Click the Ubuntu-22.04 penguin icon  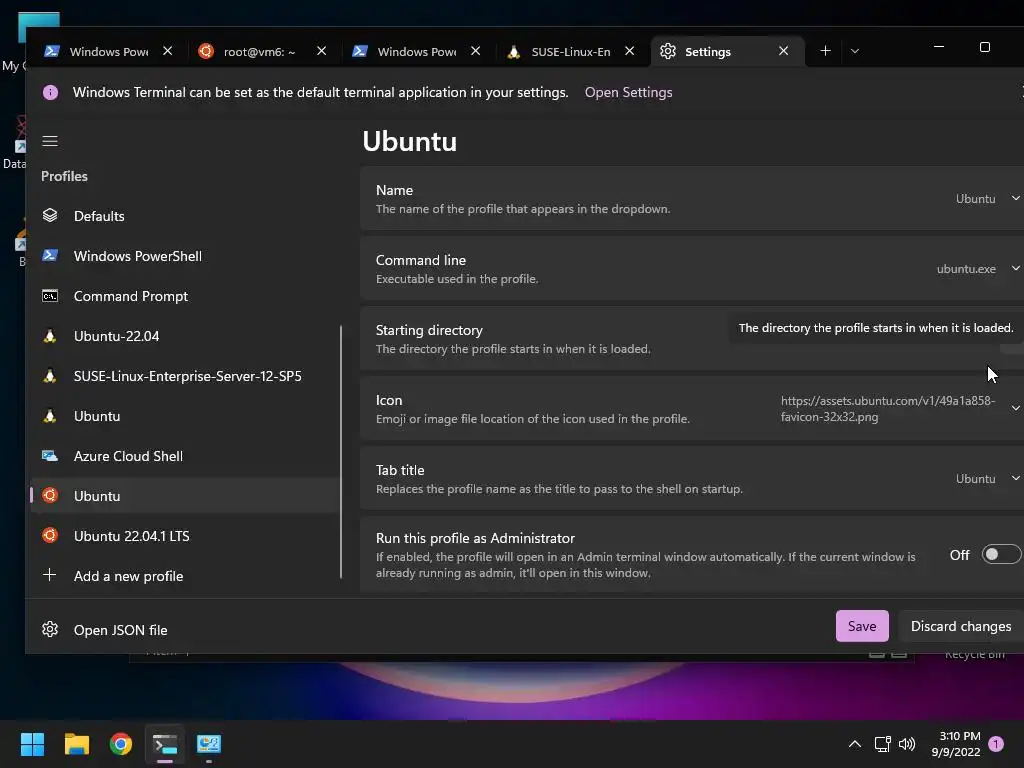(x=50, y=336)
